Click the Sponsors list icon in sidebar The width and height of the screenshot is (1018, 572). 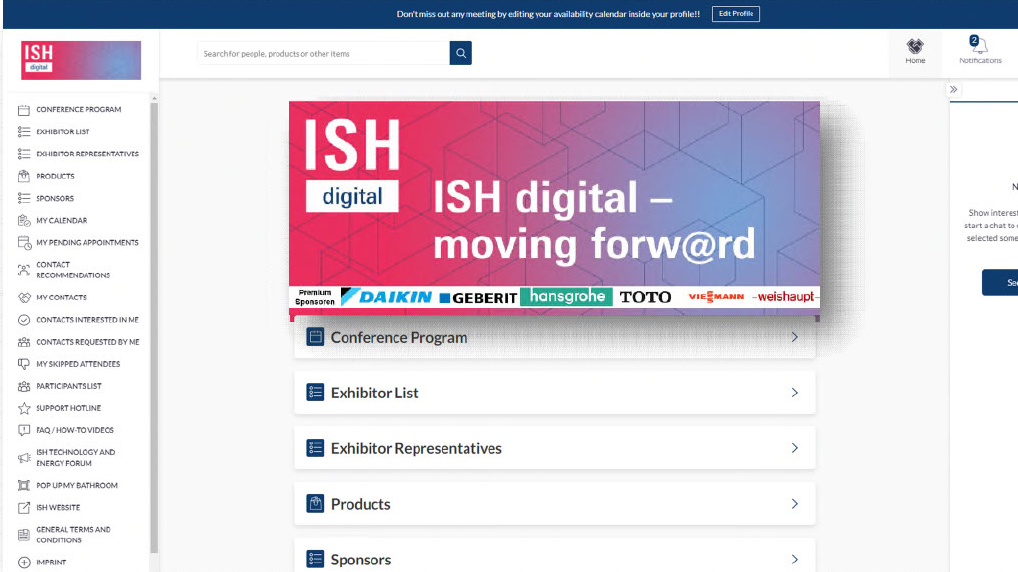pos(24,198)
